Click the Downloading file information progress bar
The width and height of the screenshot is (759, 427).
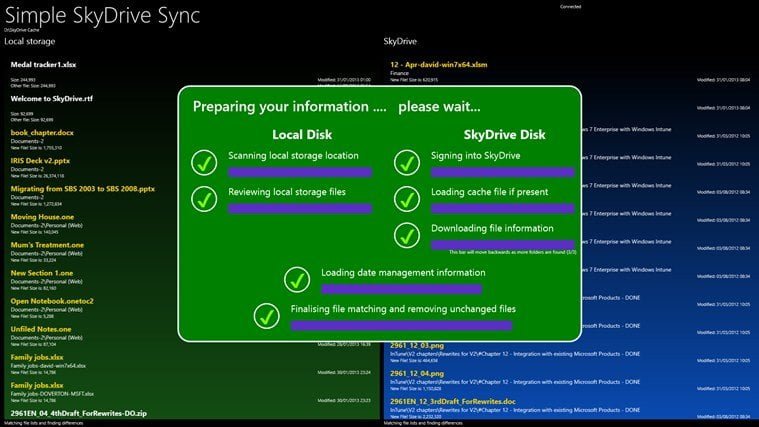coord(502,245)
